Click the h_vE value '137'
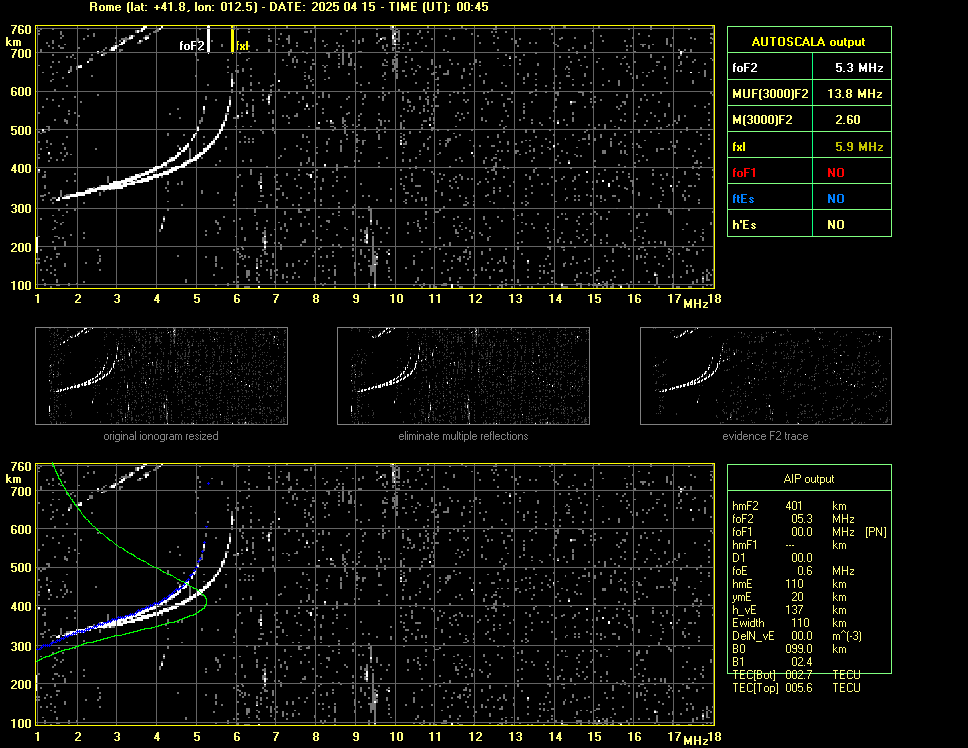This screenshot has height=748, width=968. click(795, 610)
